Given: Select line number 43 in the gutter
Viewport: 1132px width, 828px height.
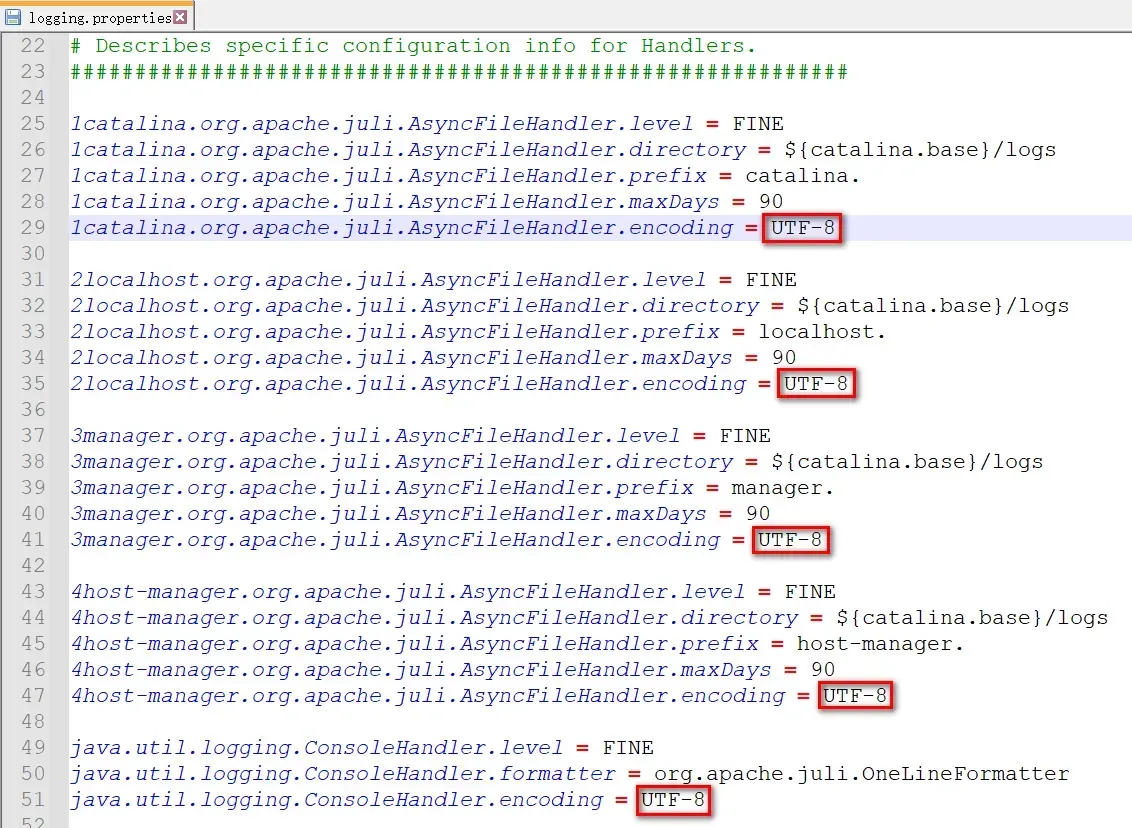Looking at the screenshot, I should click(x=33, y=592).
